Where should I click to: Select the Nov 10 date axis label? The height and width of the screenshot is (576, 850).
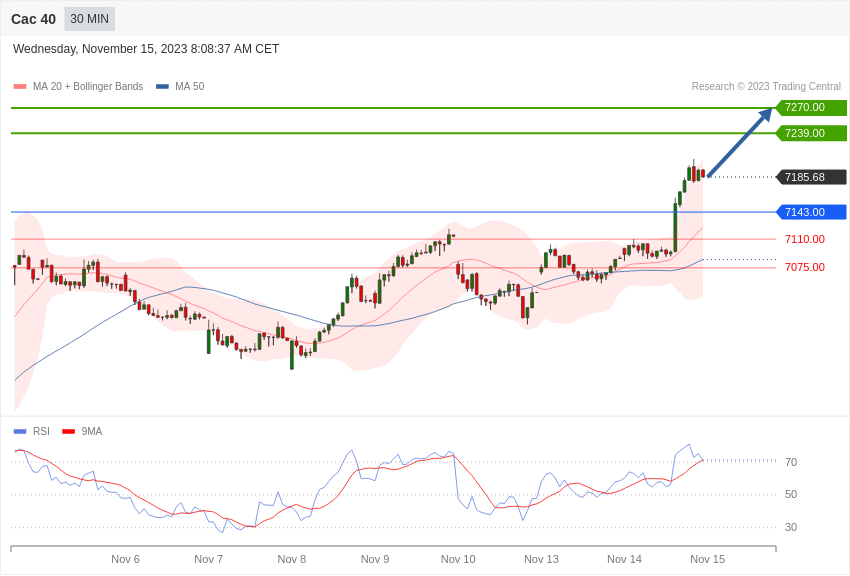458,559
